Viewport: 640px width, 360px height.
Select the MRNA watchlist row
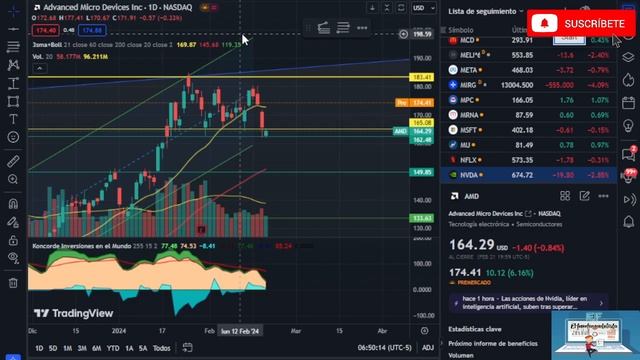pyautogui.click(x=529, y=115)
